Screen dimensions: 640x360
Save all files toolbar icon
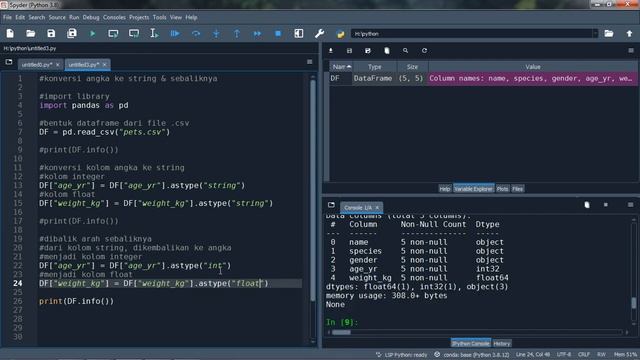coord(72,33)
